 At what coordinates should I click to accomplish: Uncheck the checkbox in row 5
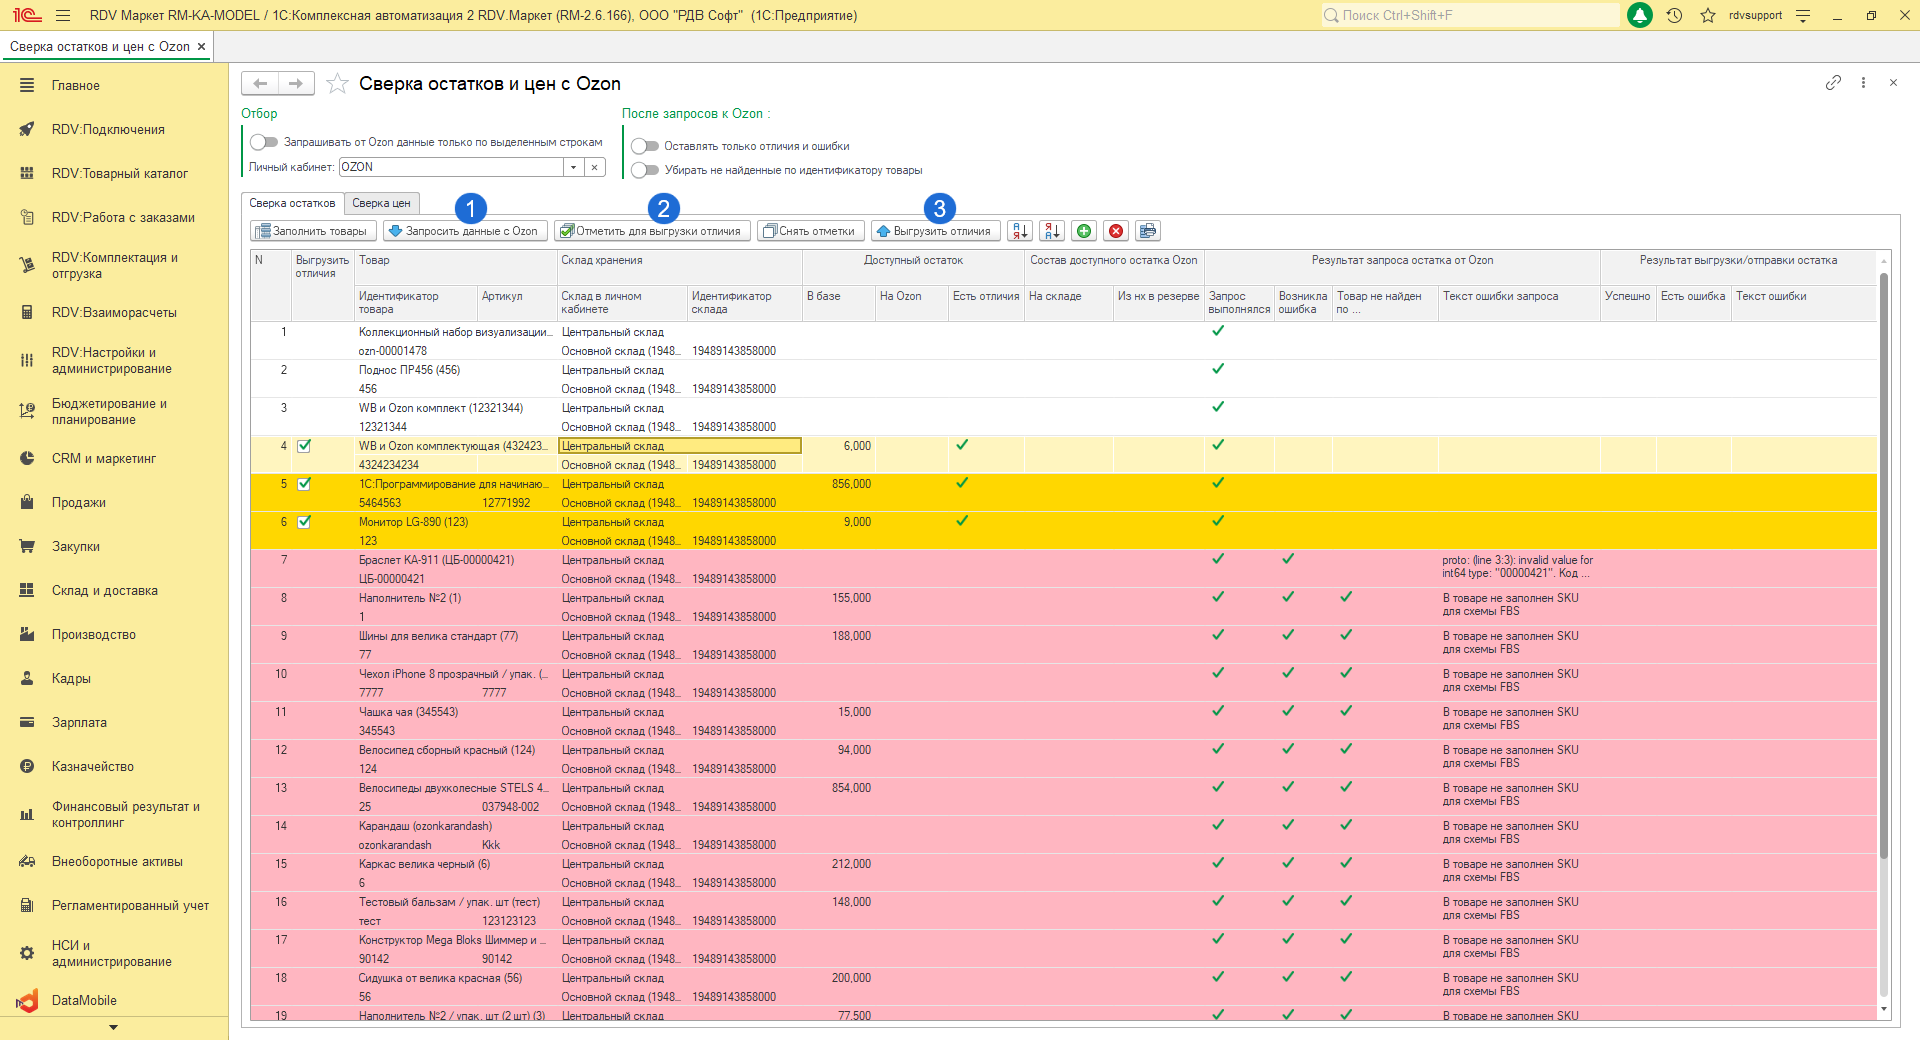click(x=304, y=484)
